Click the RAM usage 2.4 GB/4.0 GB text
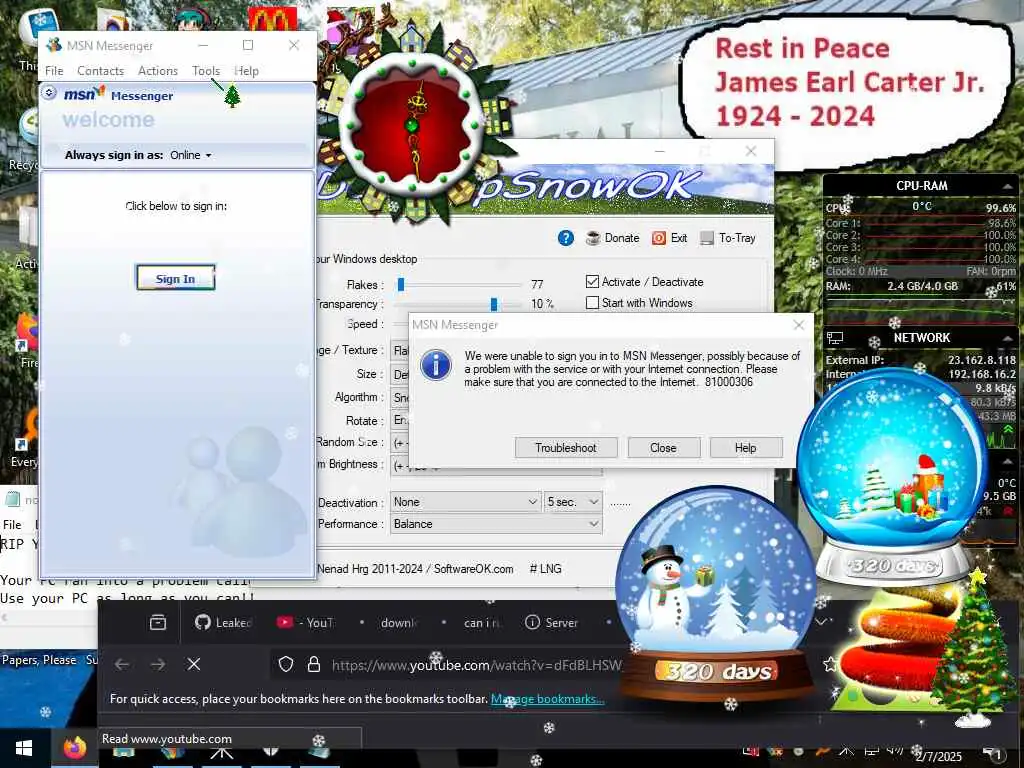1024x768 pixels. click(922, 286)
